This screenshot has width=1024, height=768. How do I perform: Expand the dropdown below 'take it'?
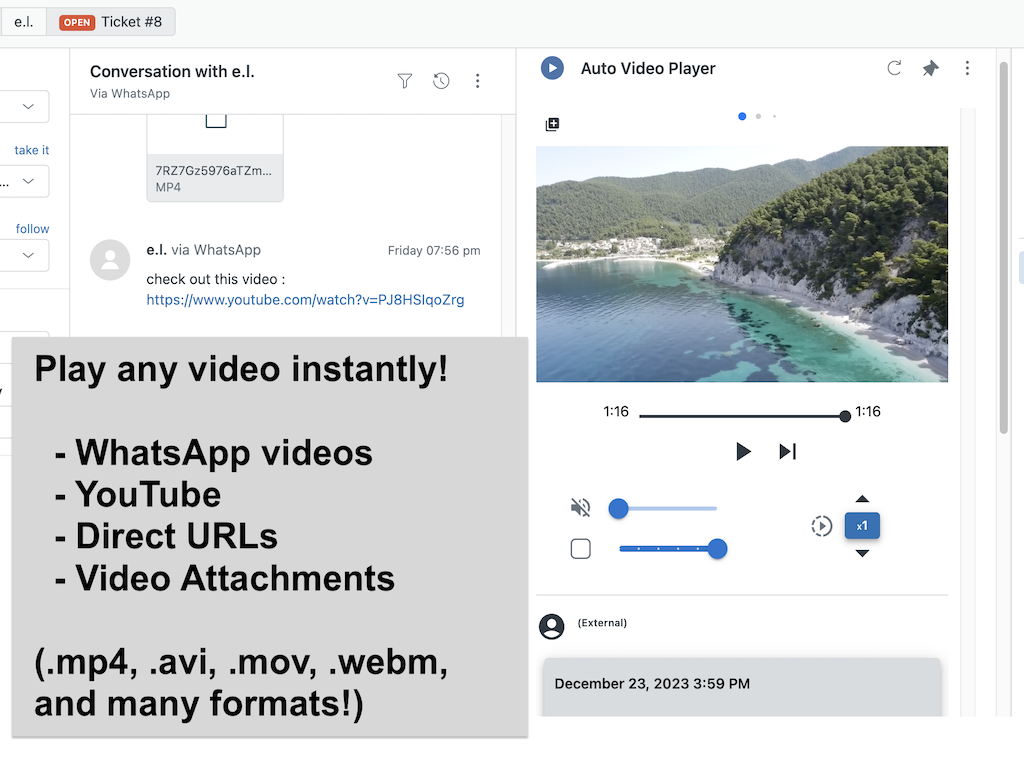point(28,181)
